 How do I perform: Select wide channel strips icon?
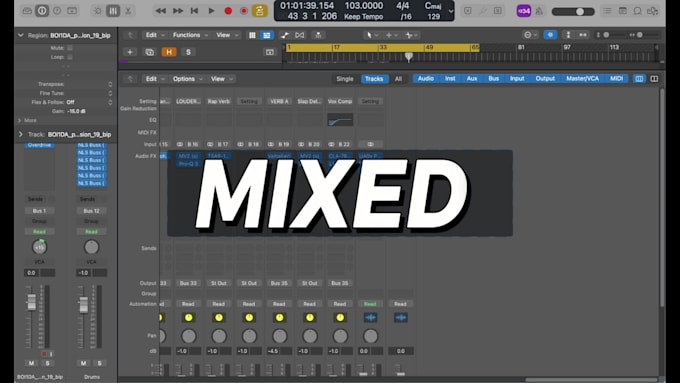click(654, 79)
